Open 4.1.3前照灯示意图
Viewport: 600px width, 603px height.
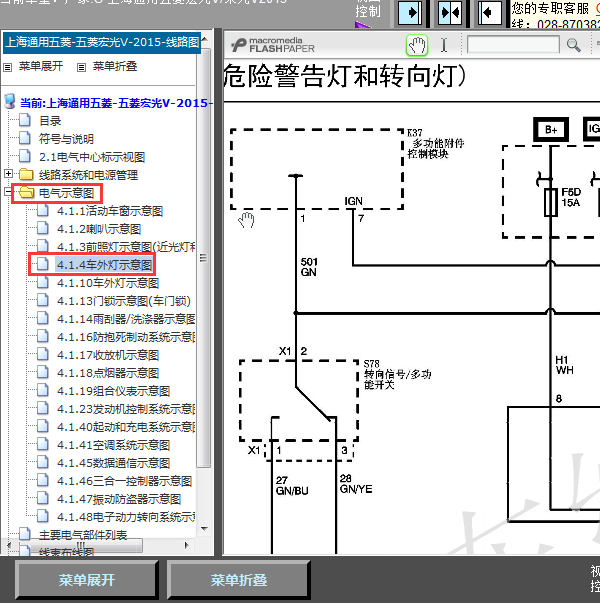pos(126,247)
